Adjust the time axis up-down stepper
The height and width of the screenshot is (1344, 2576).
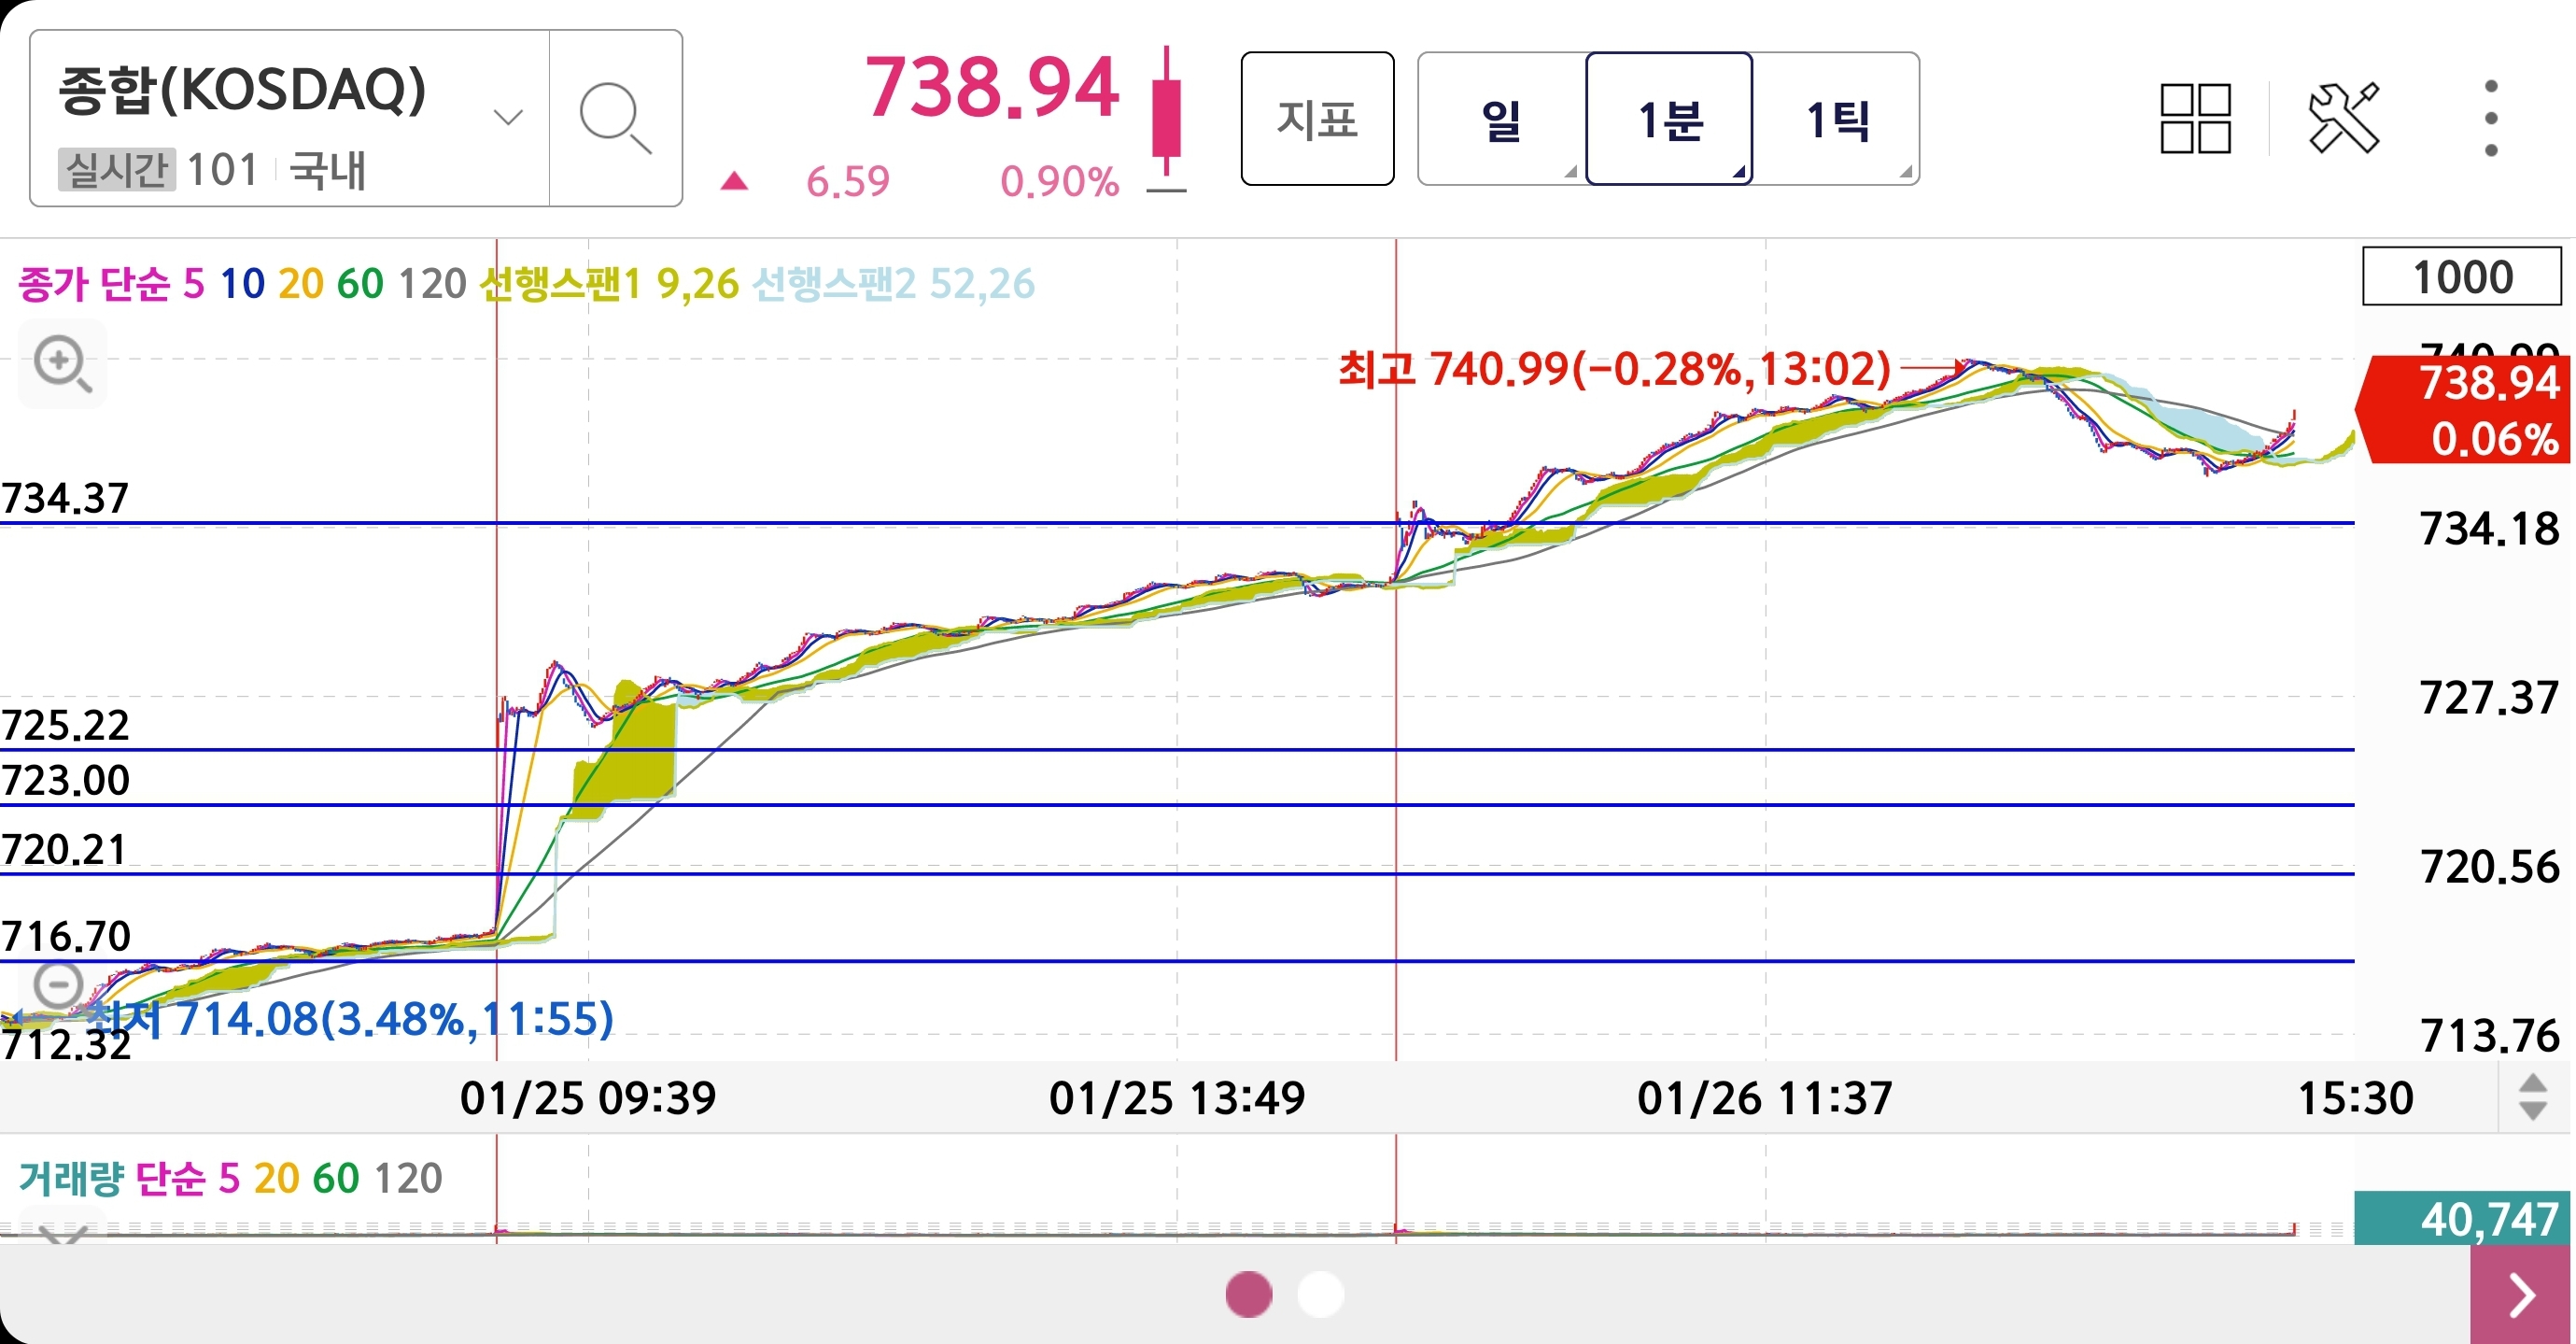click(2532, 1097)
